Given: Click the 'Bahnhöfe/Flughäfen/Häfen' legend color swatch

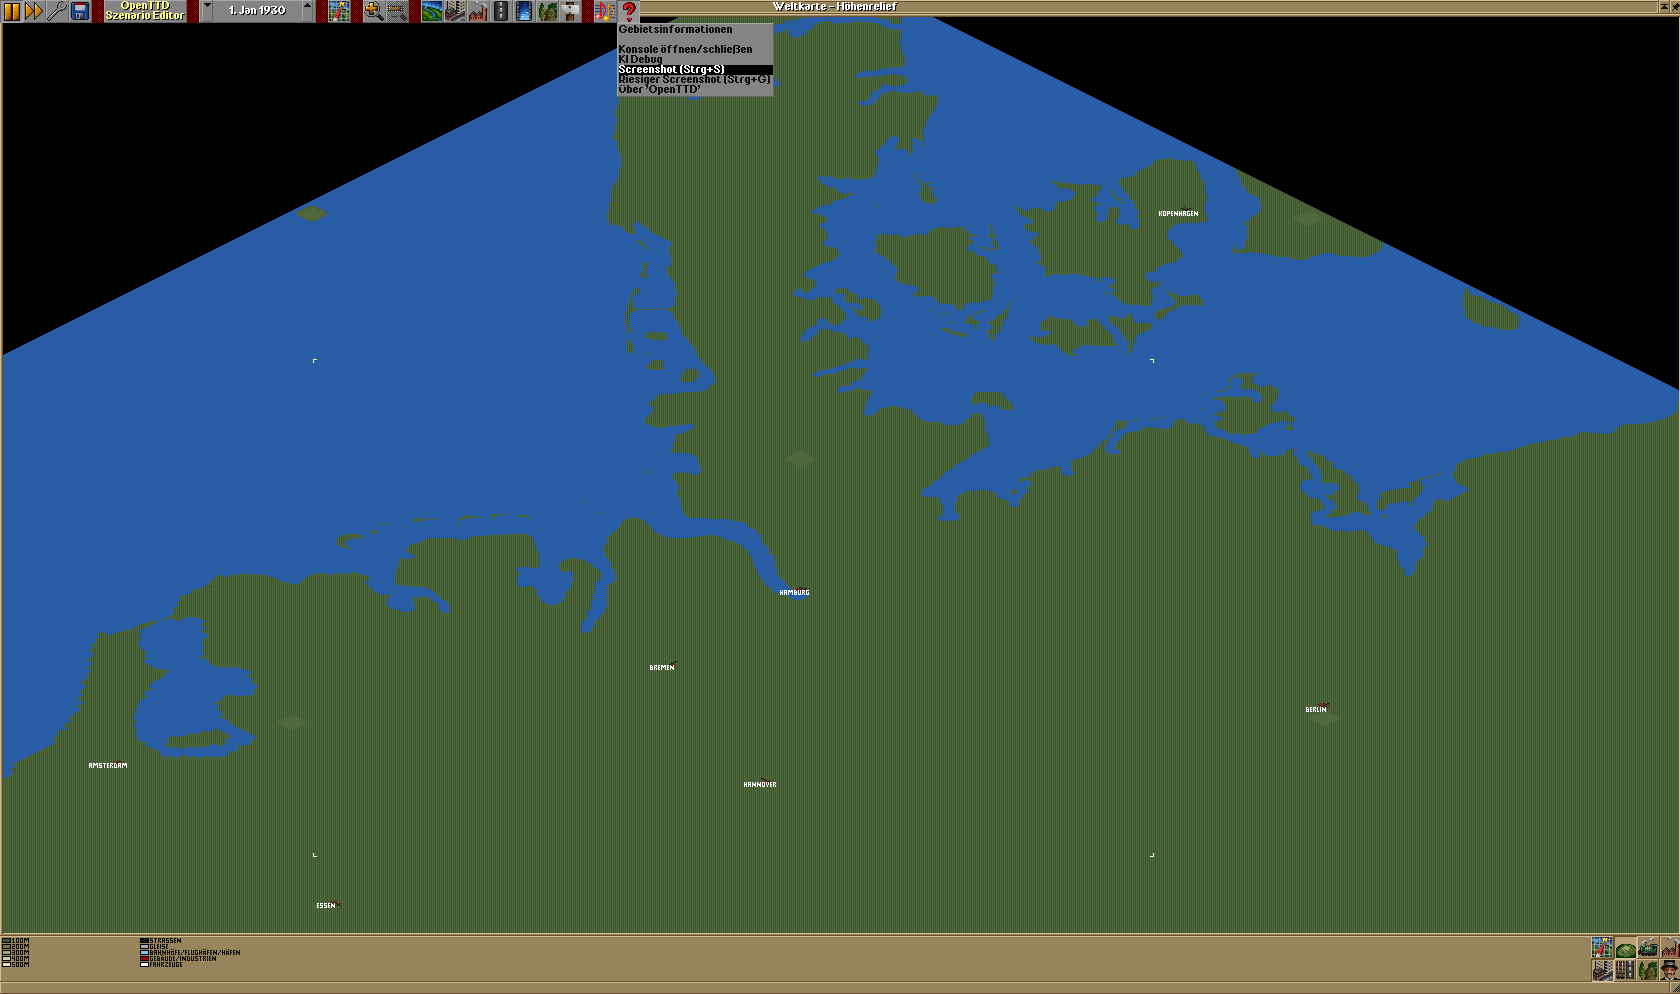Looking at the screenshot, I should [x=144, y=953].
